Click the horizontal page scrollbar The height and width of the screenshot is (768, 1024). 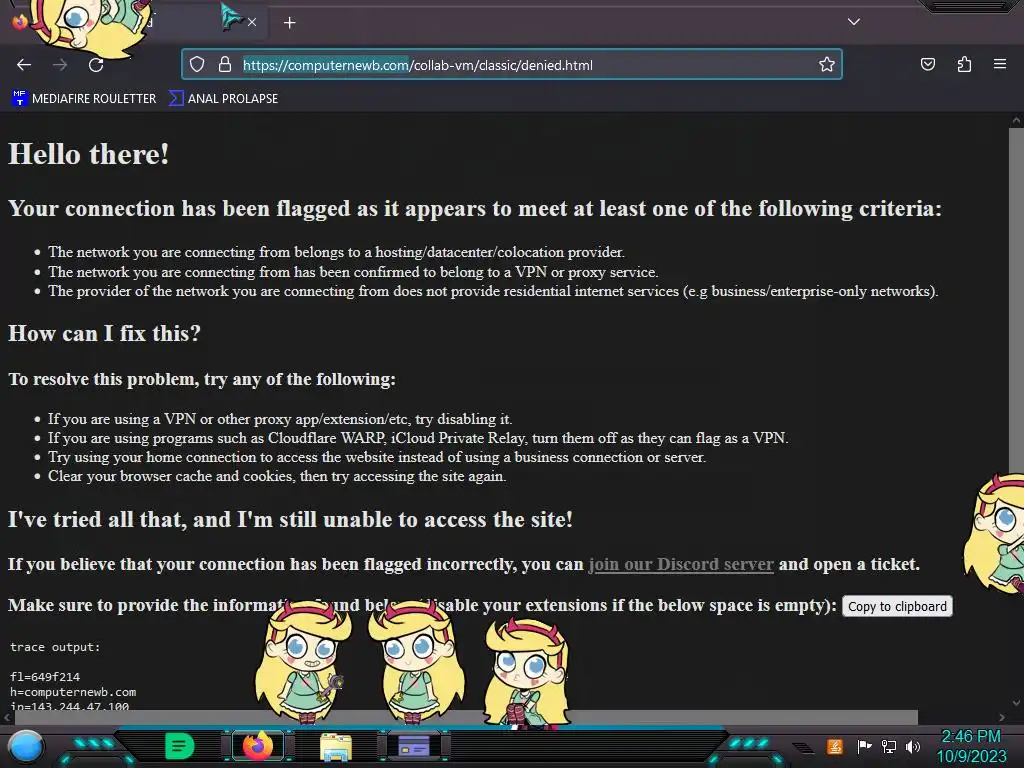(x=466, y=717)
